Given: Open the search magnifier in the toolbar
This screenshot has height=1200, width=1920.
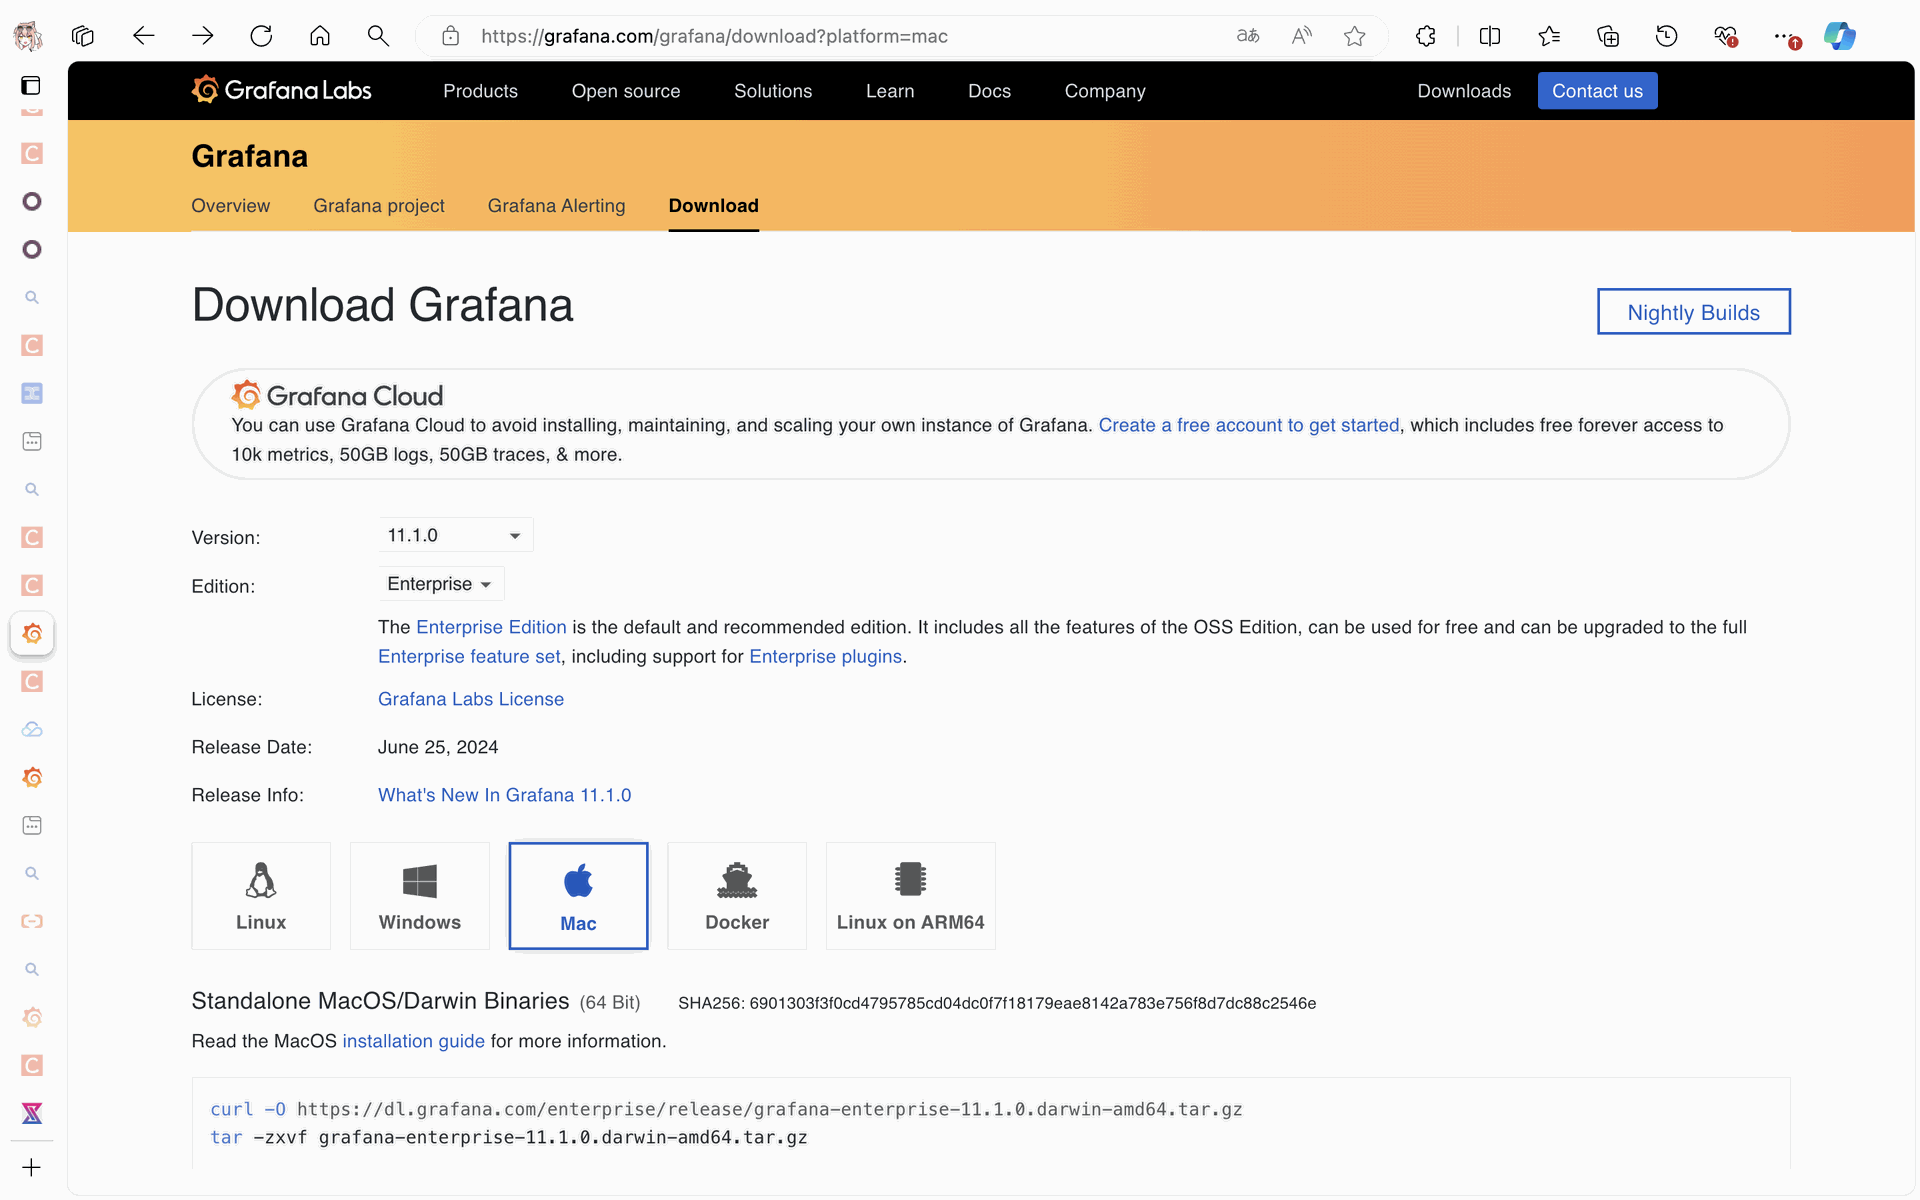Looking at the screenshot, I should pos(378,36).
